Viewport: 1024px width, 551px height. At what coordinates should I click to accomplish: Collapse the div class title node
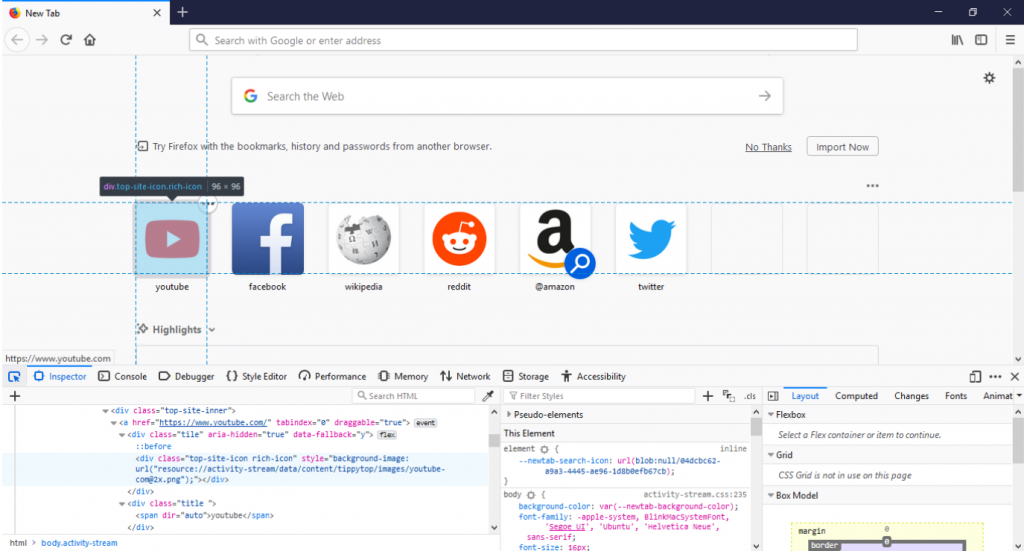click(122, 503)
